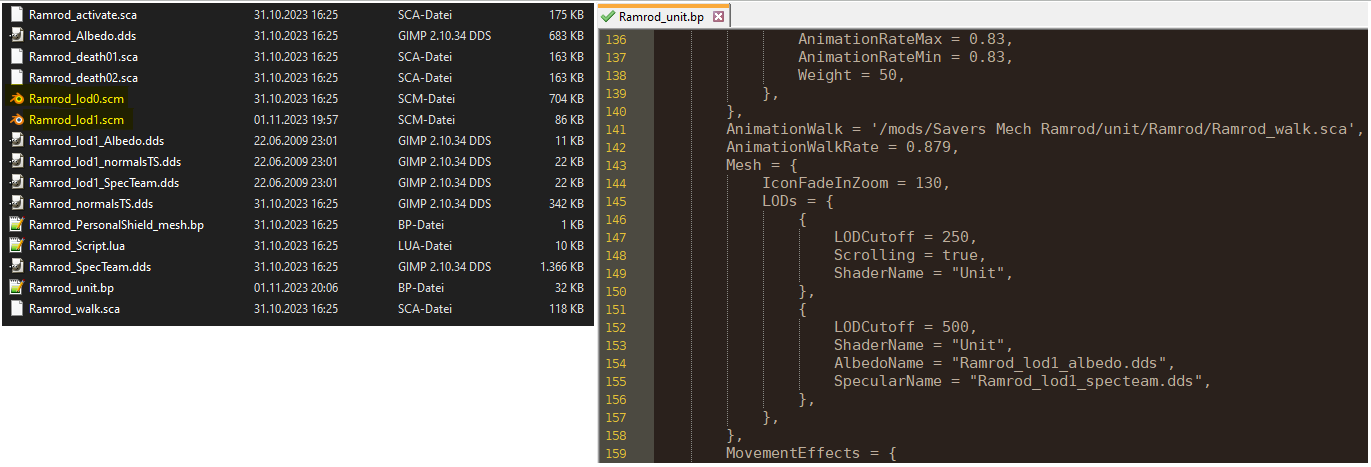1371x467 pixels.
Task: Place cursor on LODs = { line
Action: click(798, 201)
